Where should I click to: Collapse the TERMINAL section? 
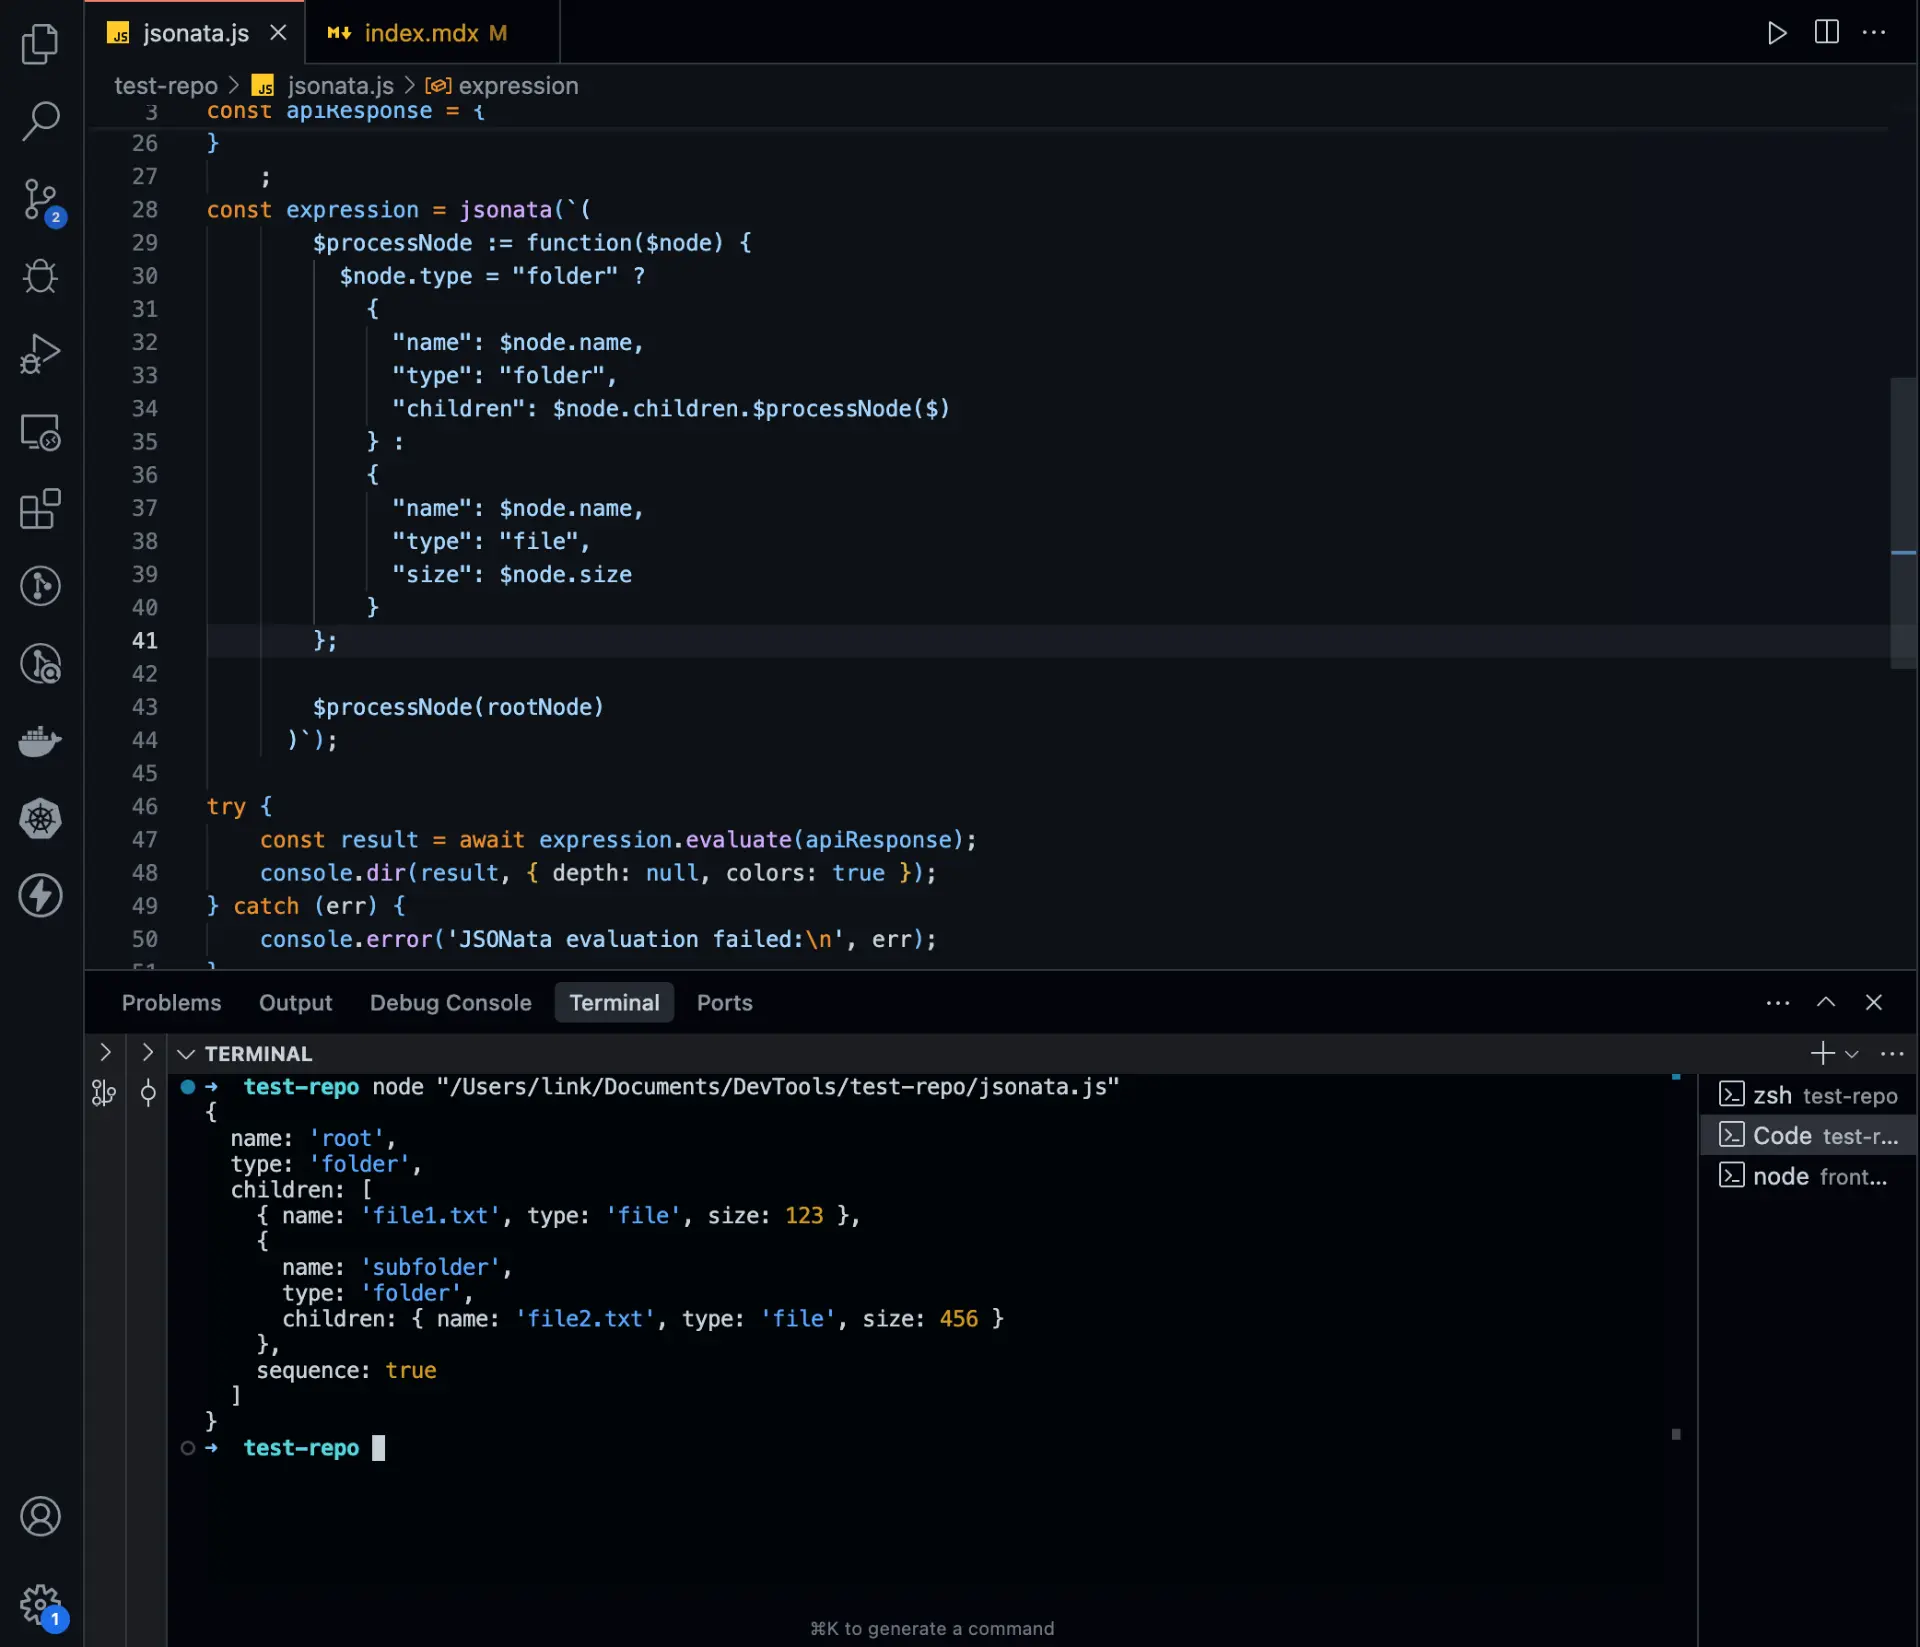click(x=186, y=1053)
